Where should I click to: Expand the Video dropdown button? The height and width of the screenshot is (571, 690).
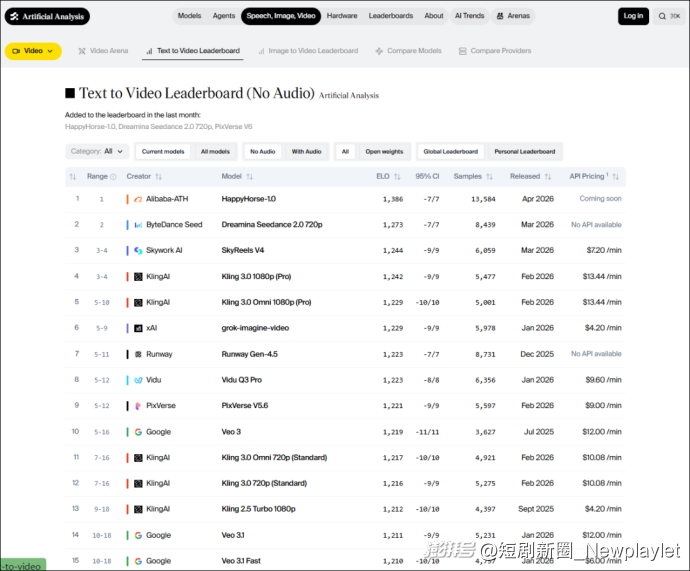point(33,51)
